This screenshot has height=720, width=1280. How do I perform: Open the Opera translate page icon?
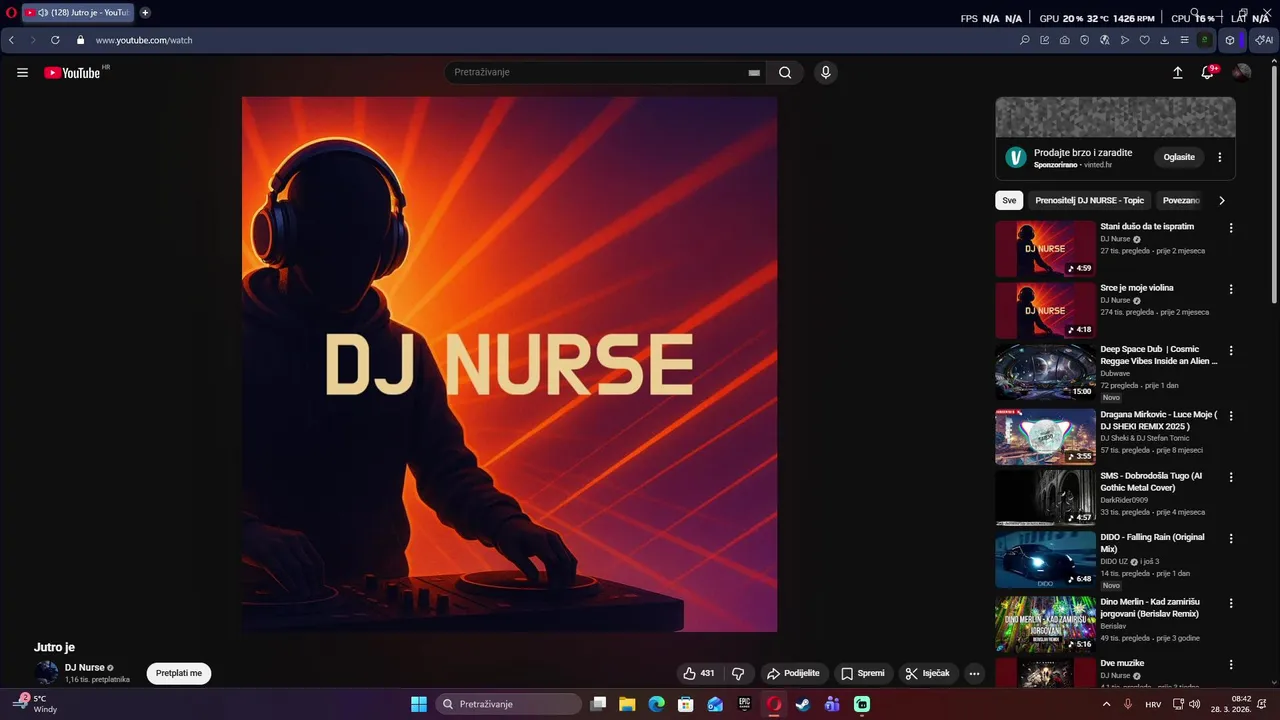pos(1104,40)
